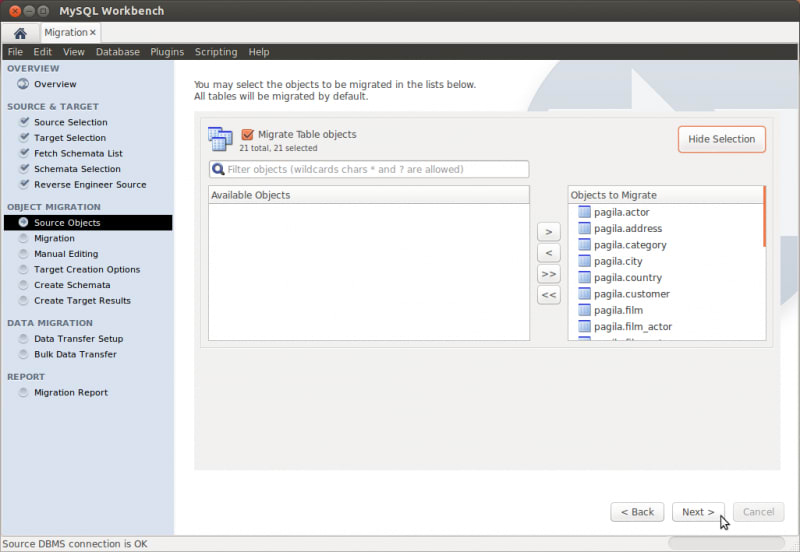Open the Home screen tab icon
Viewport: 800px width, 552px height.
pyautogui.click(x=20, y=33)
